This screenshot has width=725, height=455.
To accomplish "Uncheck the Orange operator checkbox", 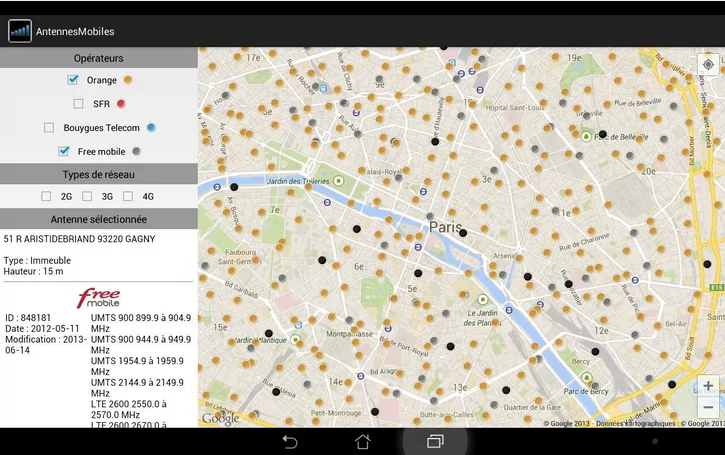I will click(73, 80).
